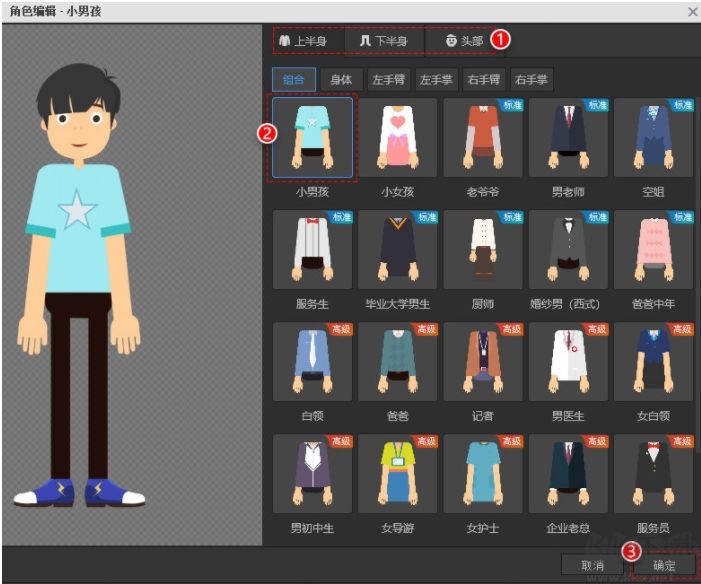Close the 角色编辑 dialog
Viewport: 701px width, 584px height.
coord(692,11)
